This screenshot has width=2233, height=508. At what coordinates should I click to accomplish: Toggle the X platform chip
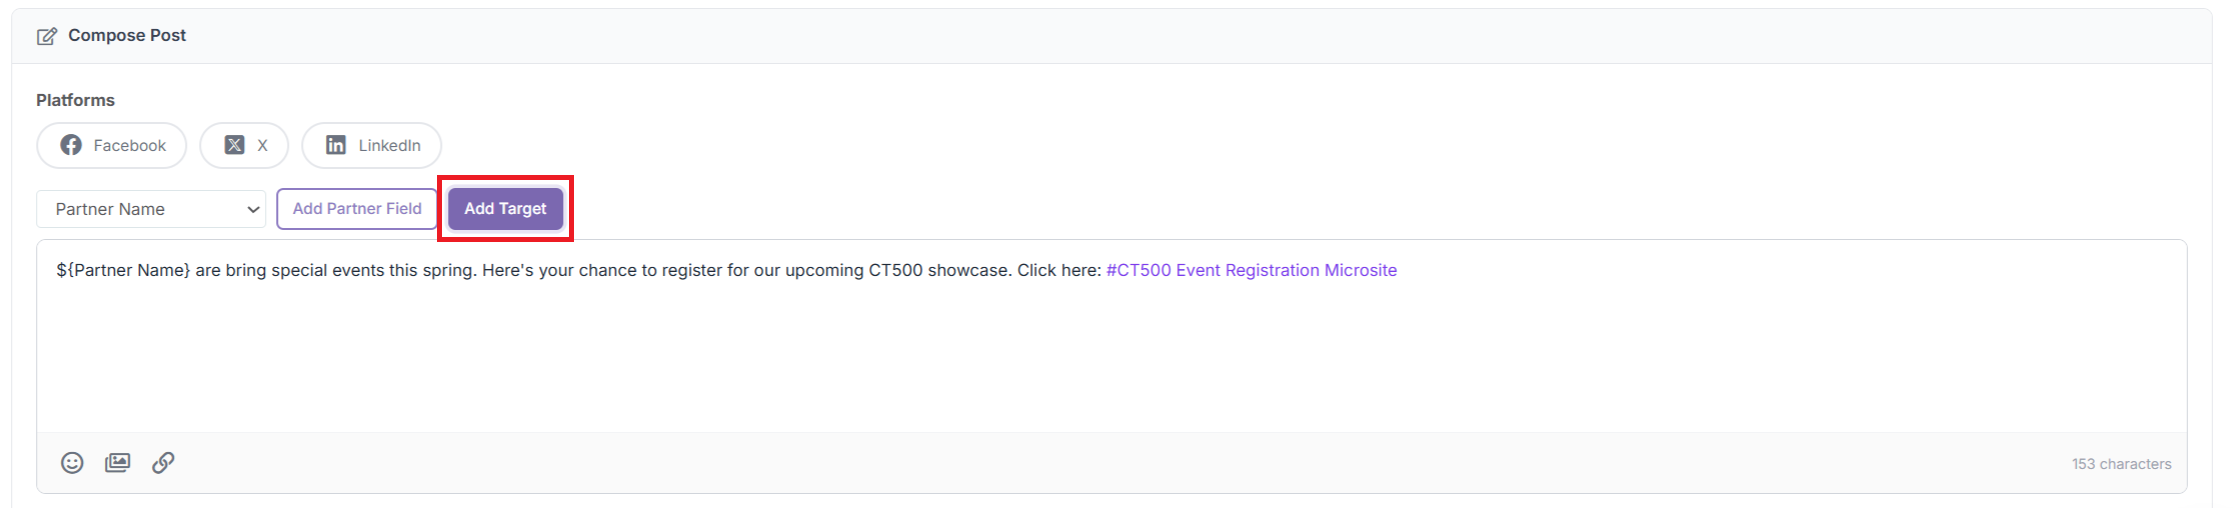244,145
